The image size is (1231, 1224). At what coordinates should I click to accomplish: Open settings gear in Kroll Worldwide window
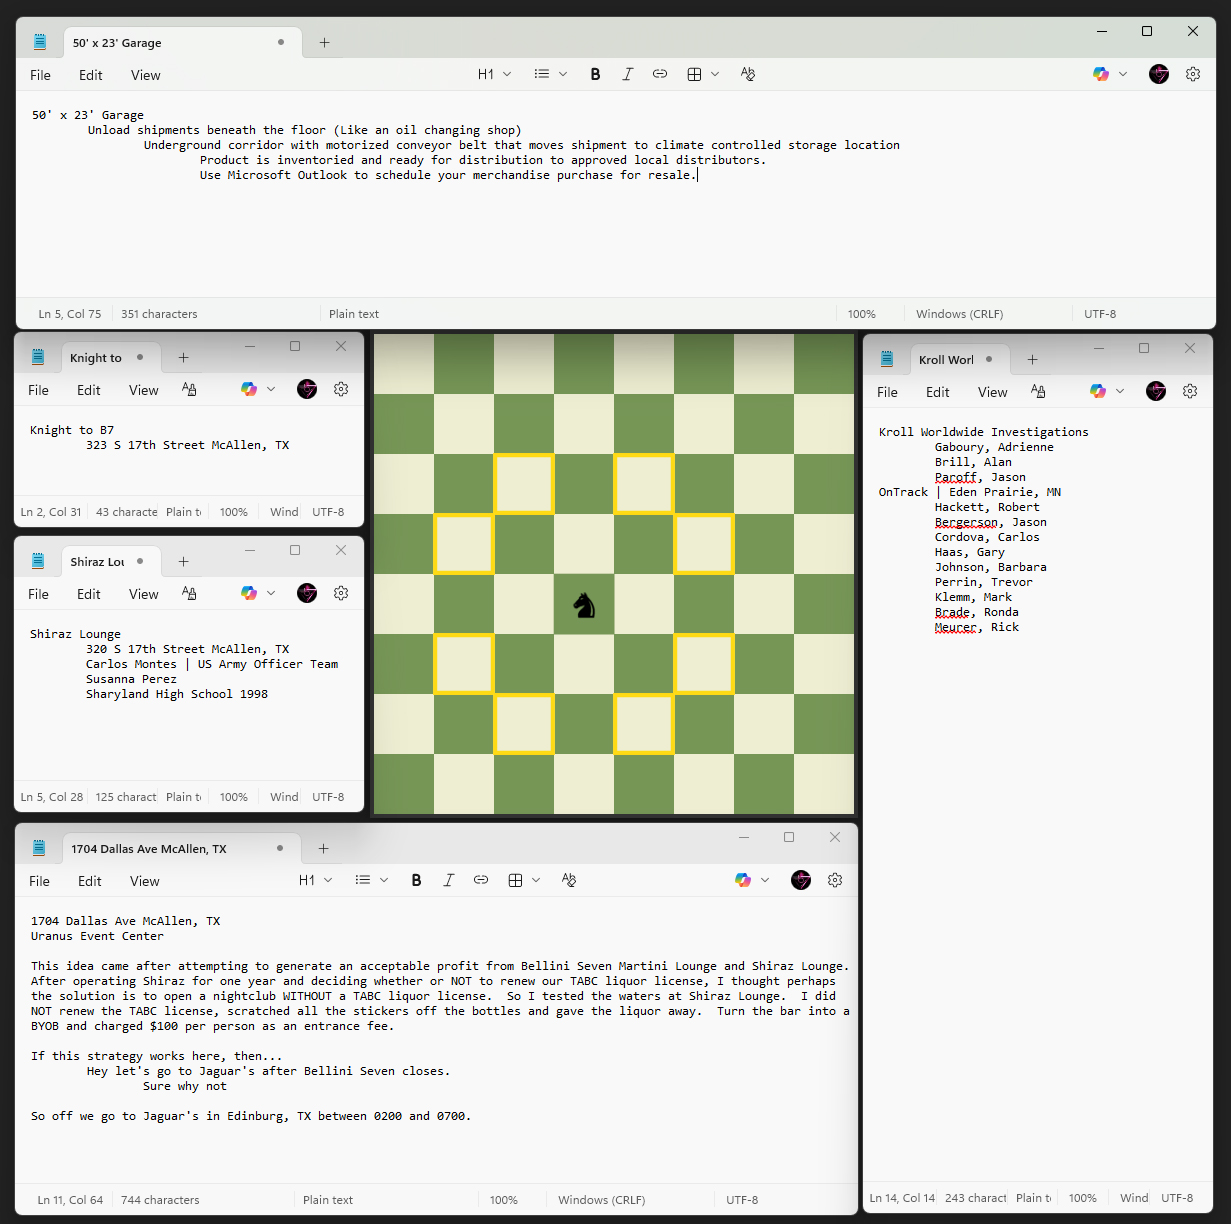coord(1190,391)
